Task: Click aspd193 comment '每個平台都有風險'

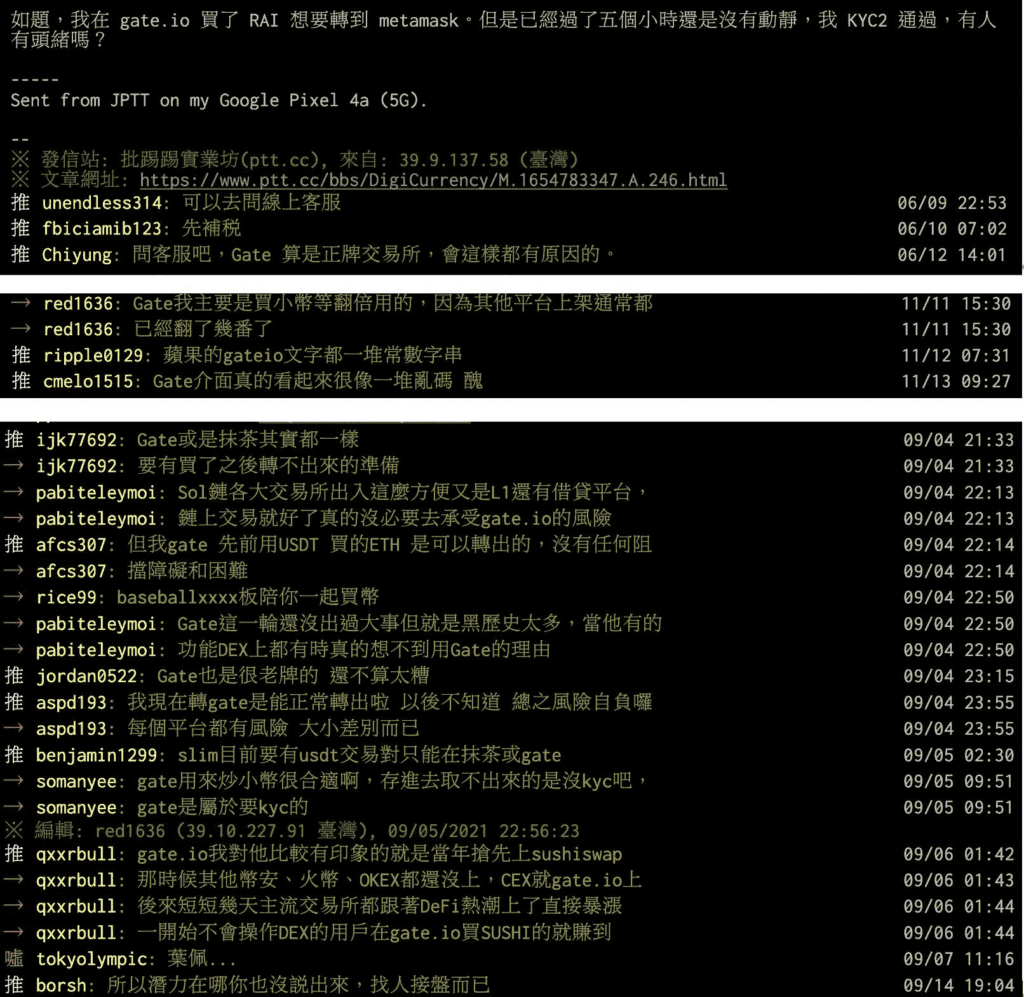Action: (273, 728)
